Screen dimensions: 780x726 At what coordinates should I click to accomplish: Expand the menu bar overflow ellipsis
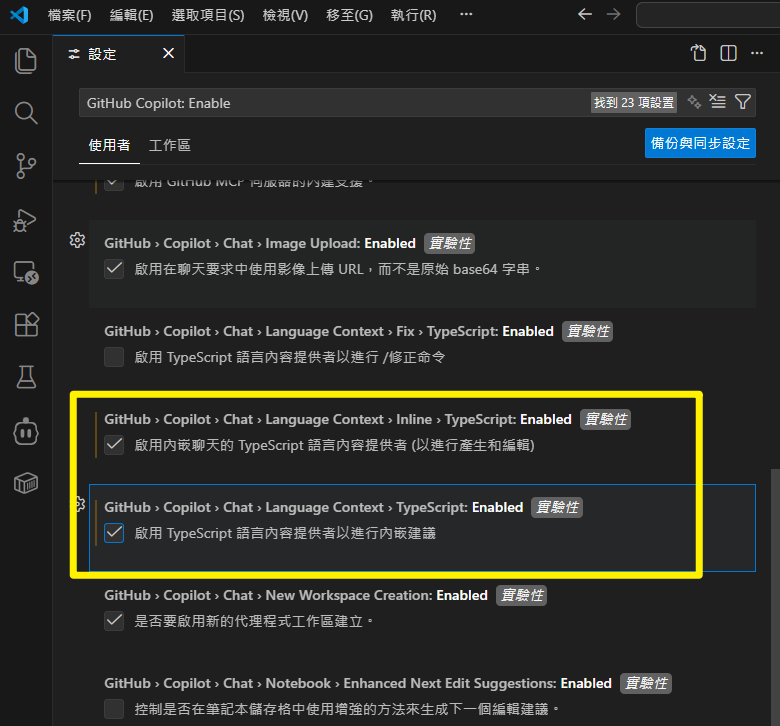[466, 14]
